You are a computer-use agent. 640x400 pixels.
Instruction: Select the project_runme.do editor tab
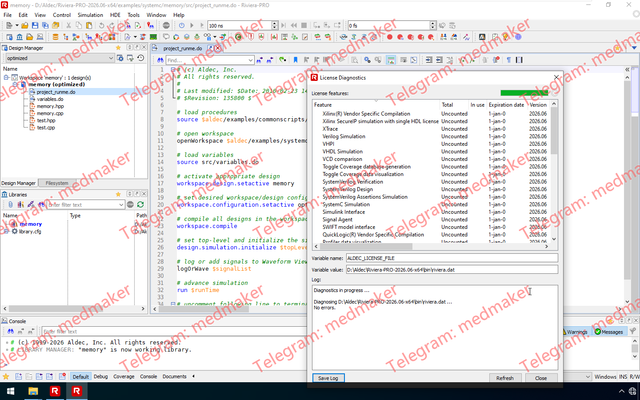[182, 48]
